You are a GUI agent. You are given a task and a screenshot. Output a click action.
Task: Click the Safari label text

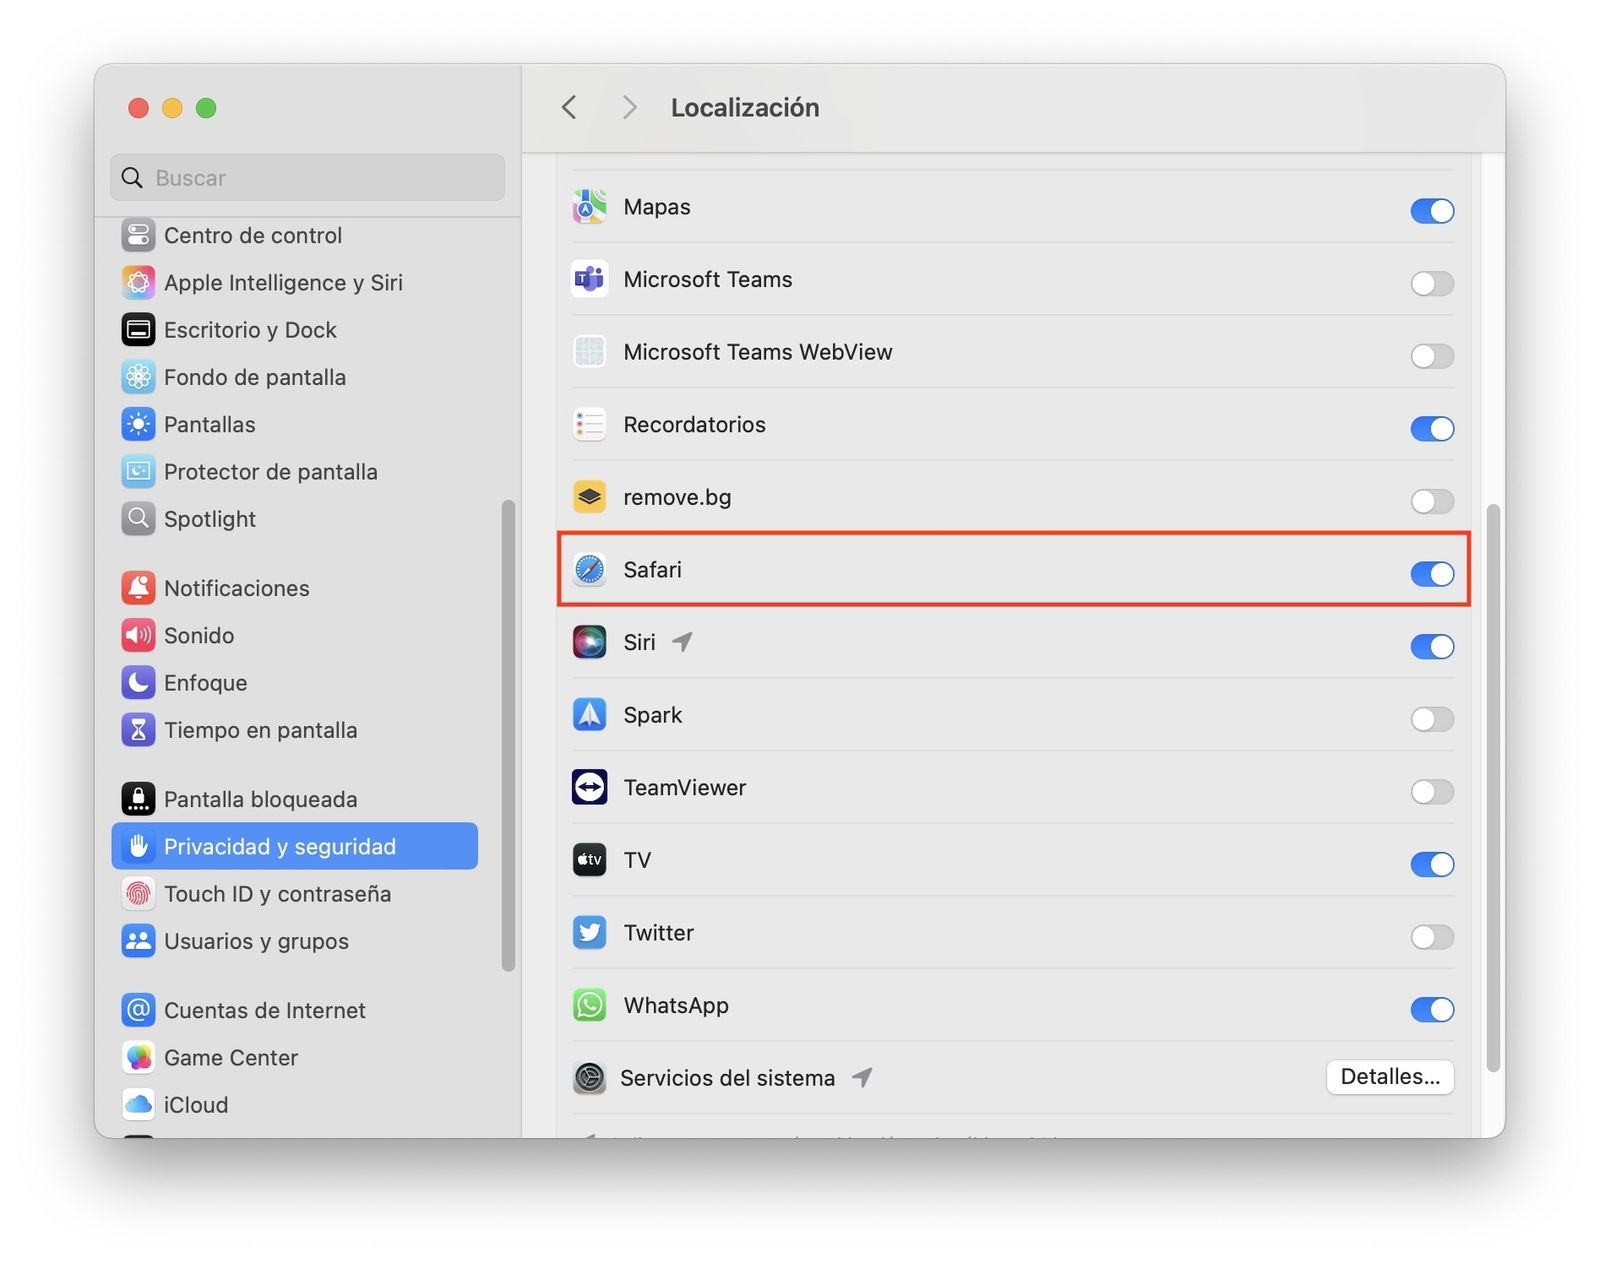[652, 569]
